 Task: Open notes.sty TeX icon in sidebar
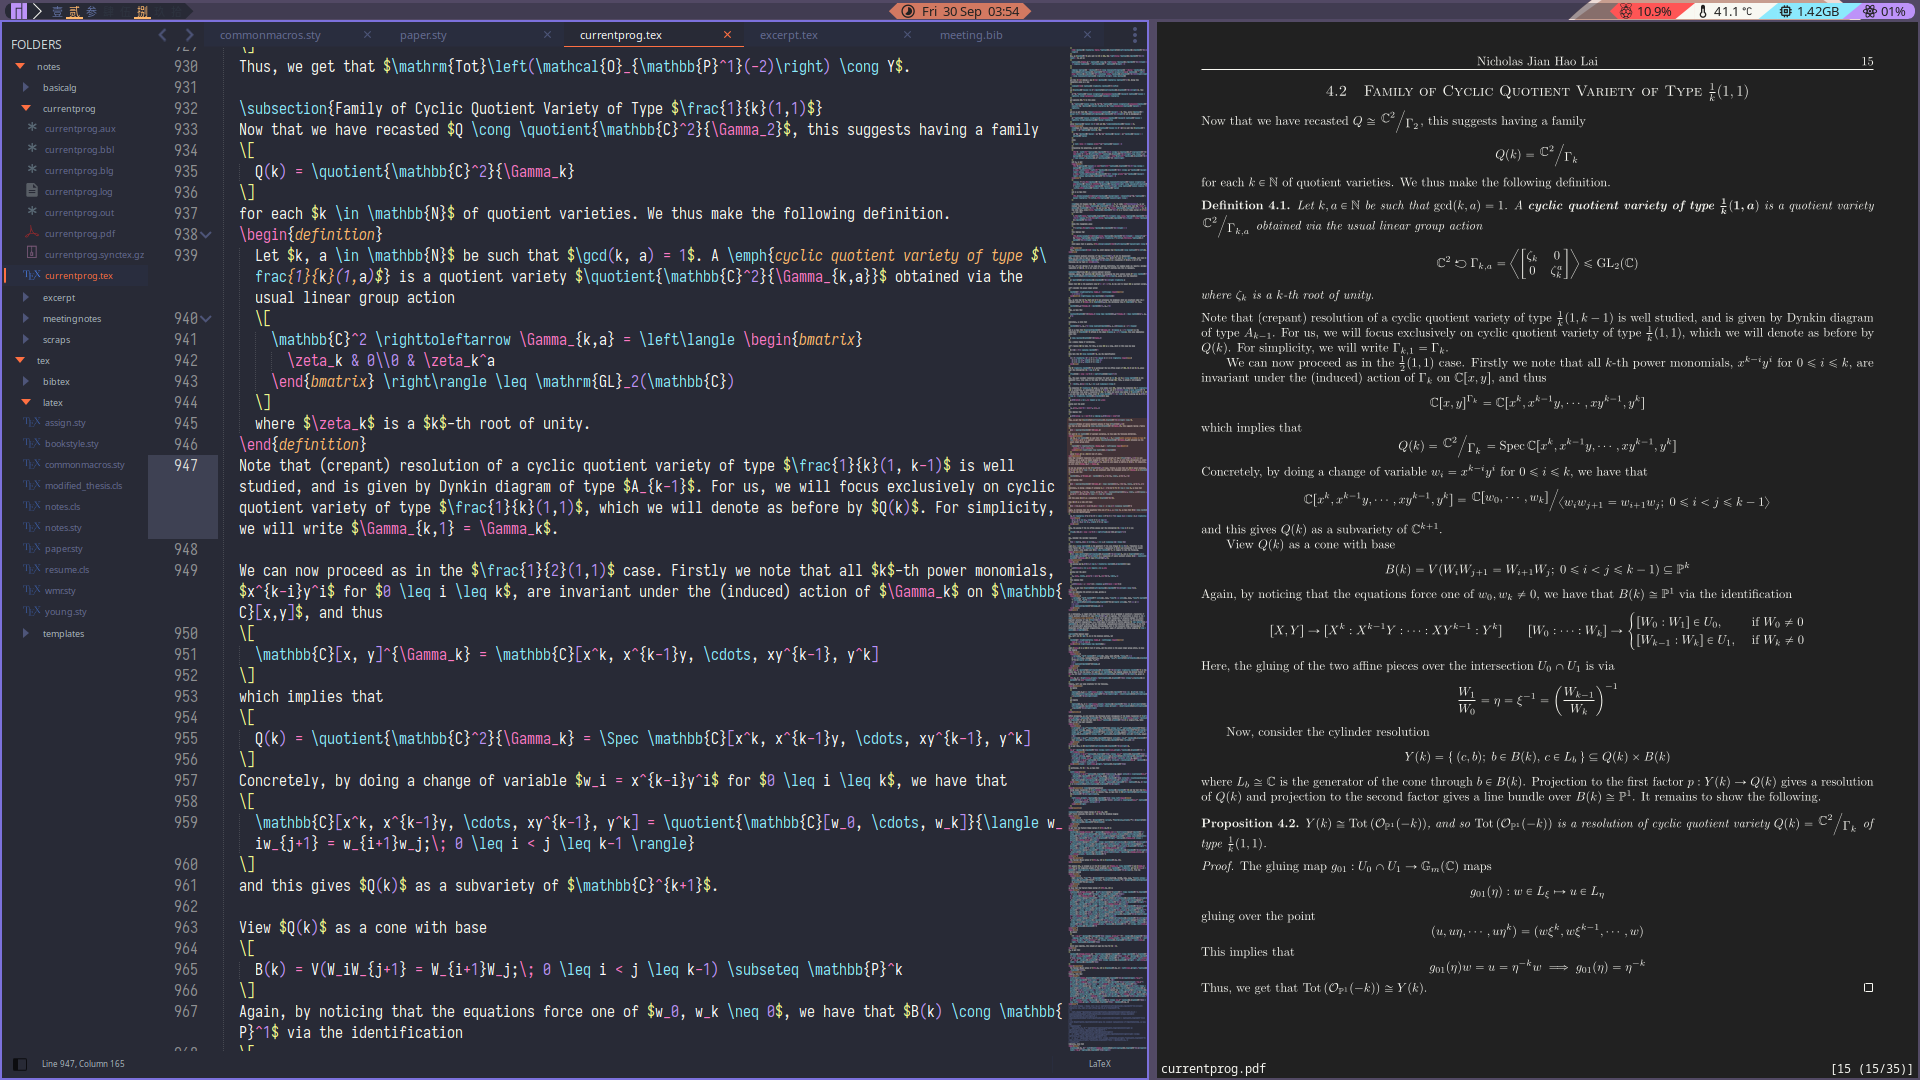[32, 527]
